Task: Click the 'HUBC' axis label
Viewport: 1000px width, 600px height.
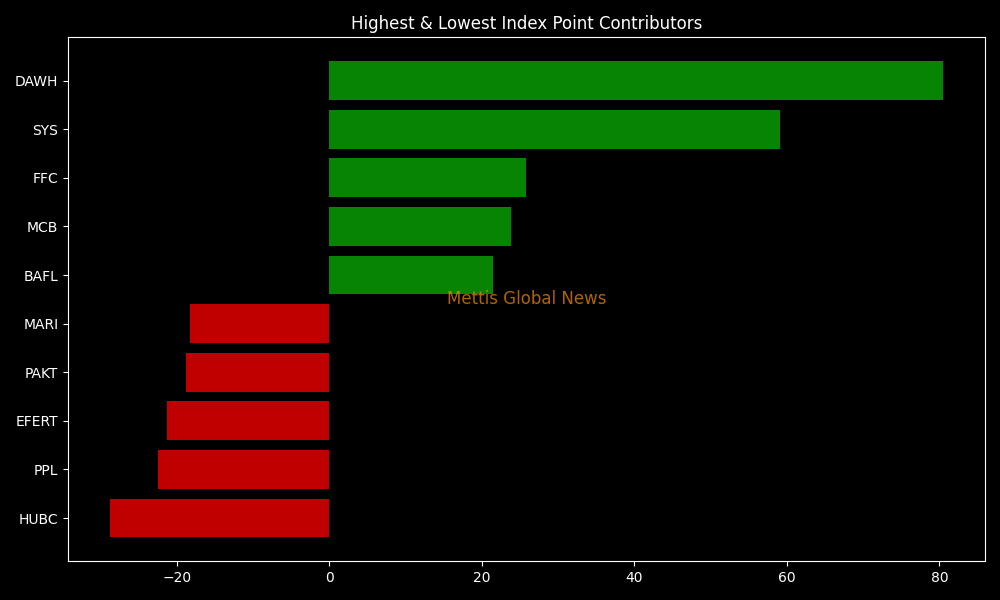Action: pyautogui.click(x=38, y=519)
